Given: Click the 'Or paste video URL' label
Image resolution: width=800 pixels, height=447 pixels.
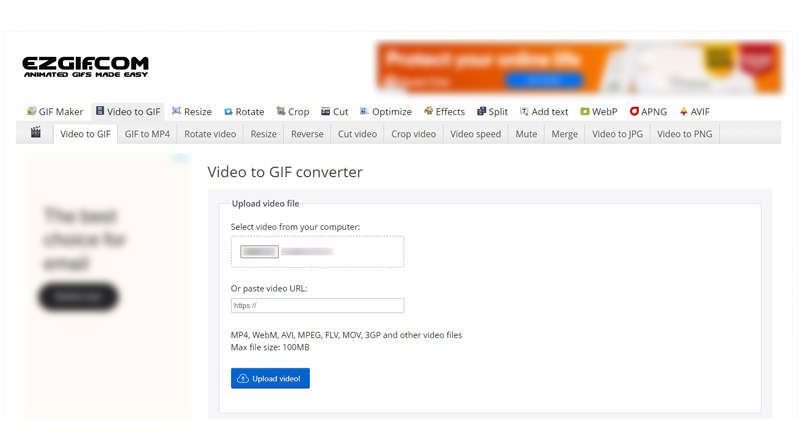Looking at the screenshot, I should (x=269, y=288).
